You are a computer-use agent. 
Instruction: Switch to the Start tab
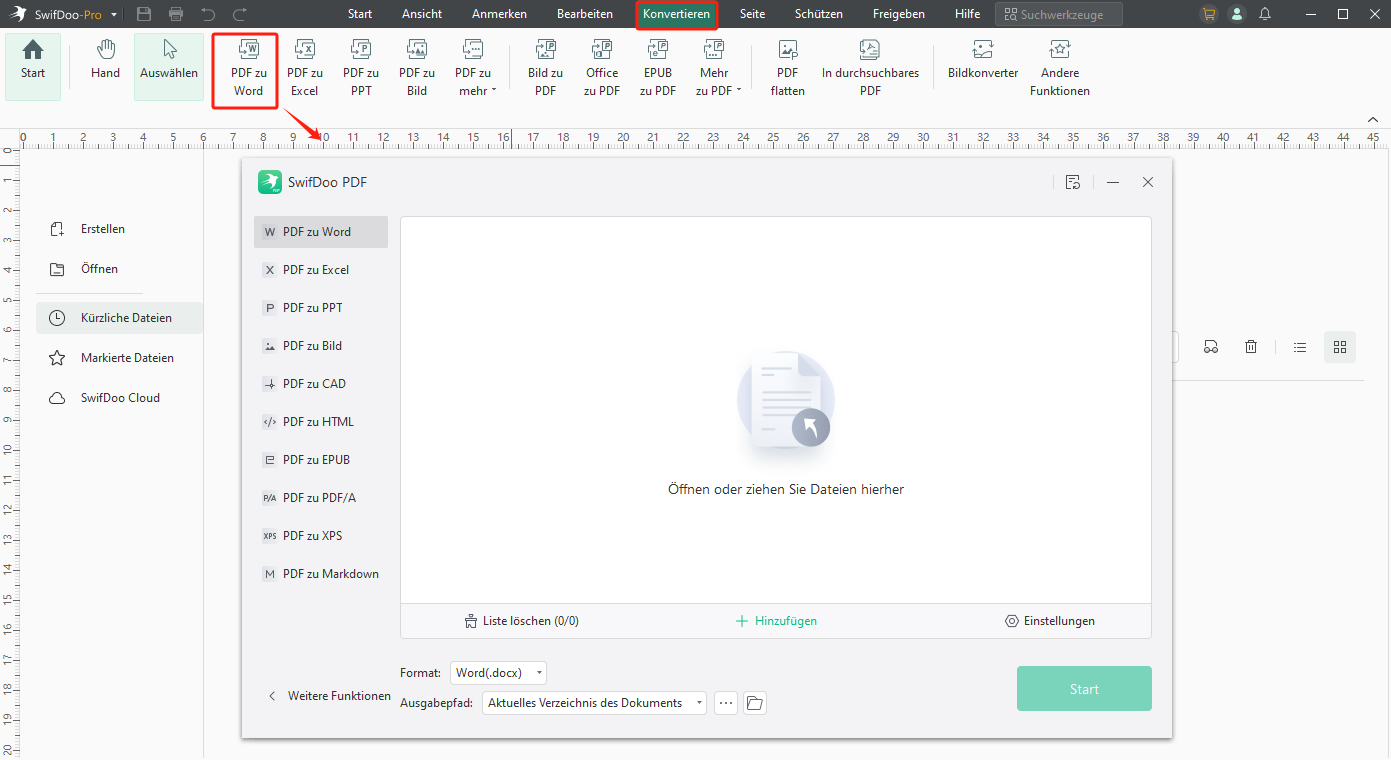click(x=360, y=14)
